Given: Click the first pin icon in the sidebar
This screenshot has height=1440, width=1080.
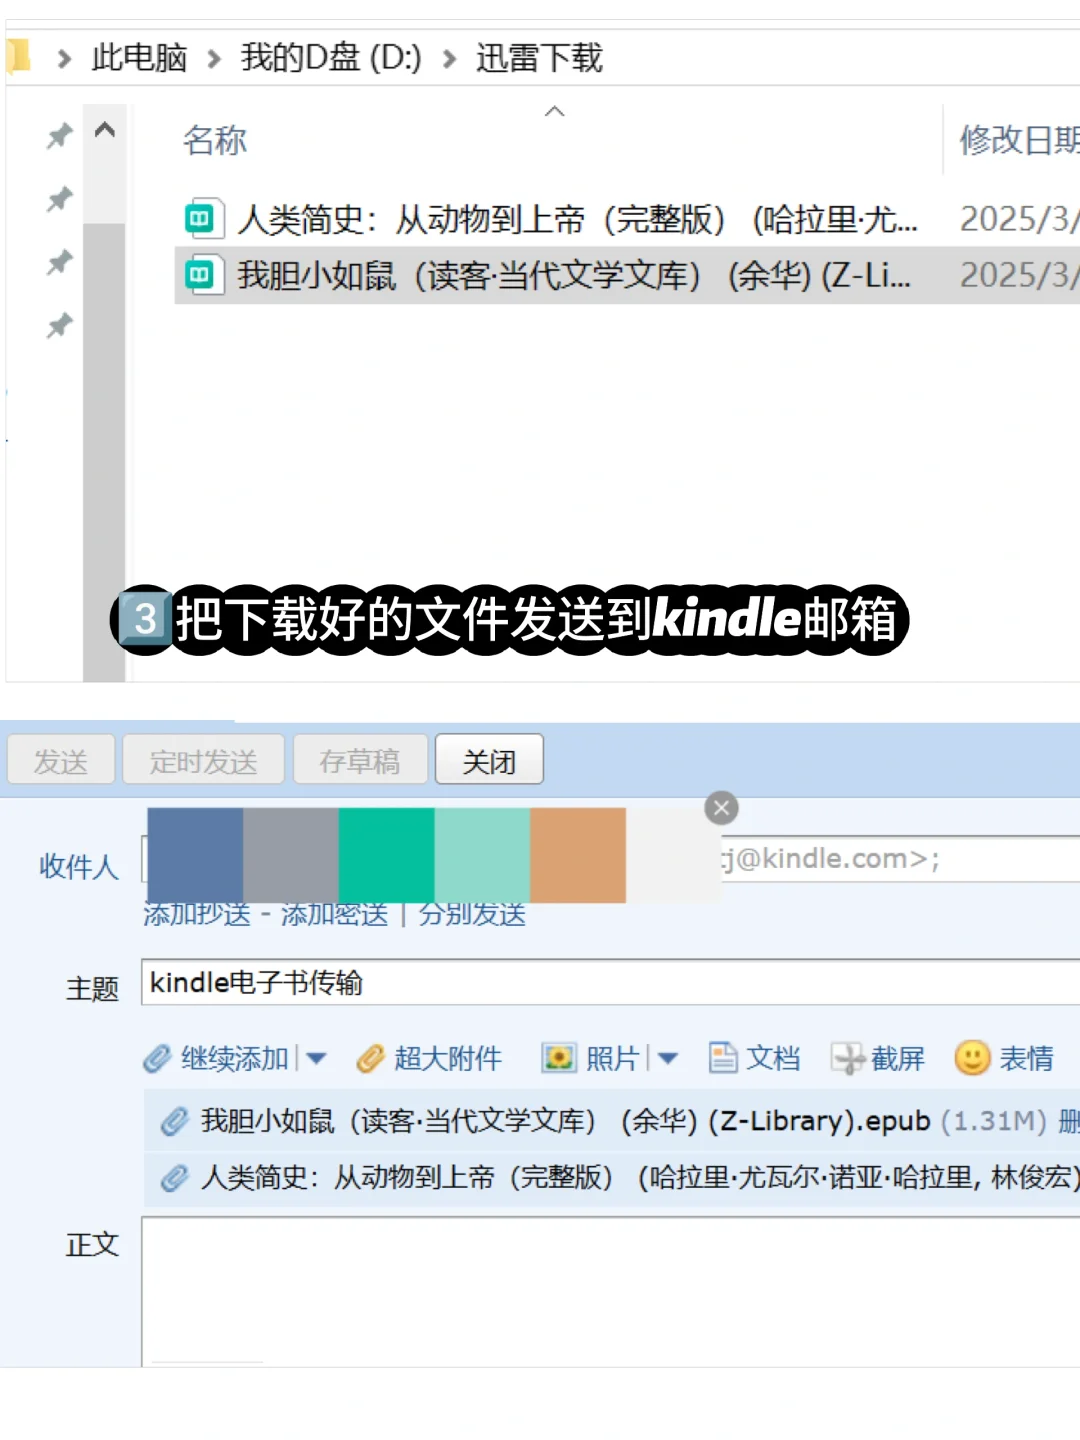Looking at the screenshot, I should click(60, 136).
